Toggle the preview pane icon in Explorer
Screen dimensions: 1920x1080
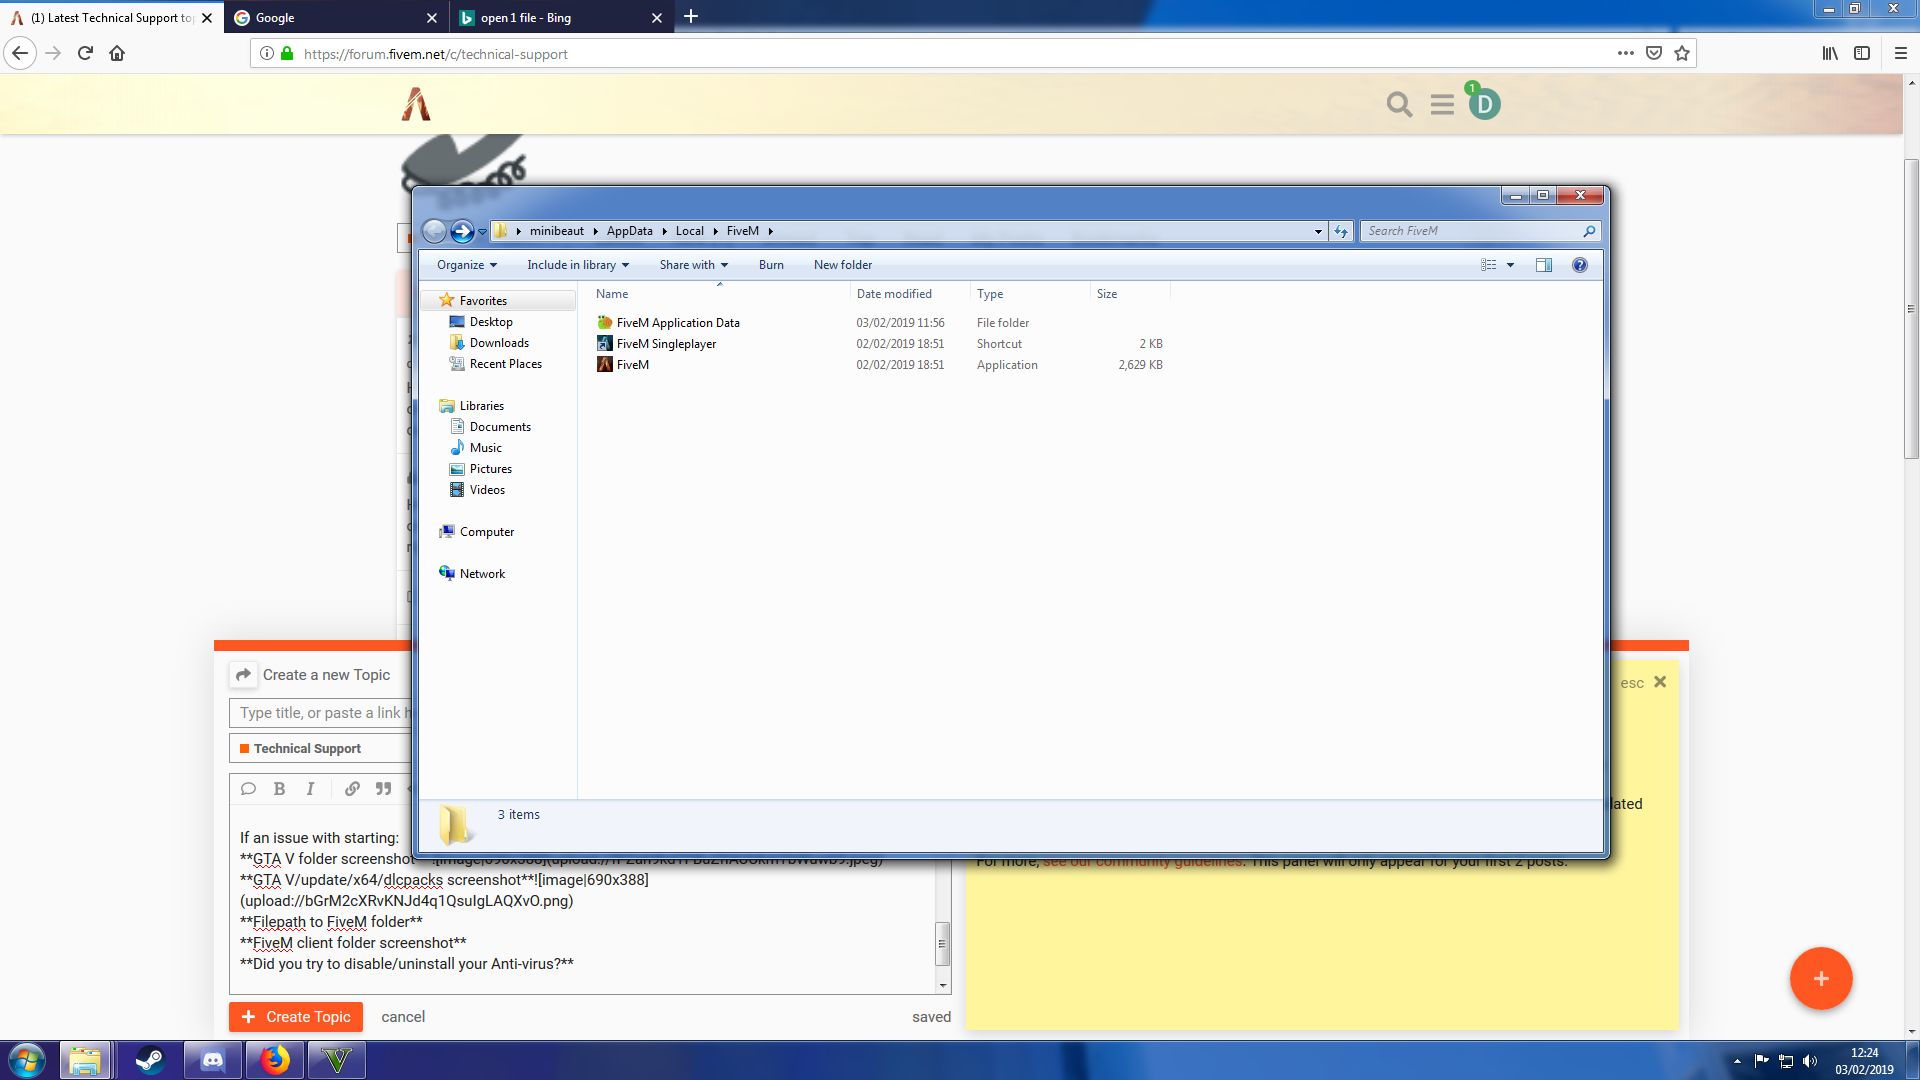click(x=1544, y=265)
